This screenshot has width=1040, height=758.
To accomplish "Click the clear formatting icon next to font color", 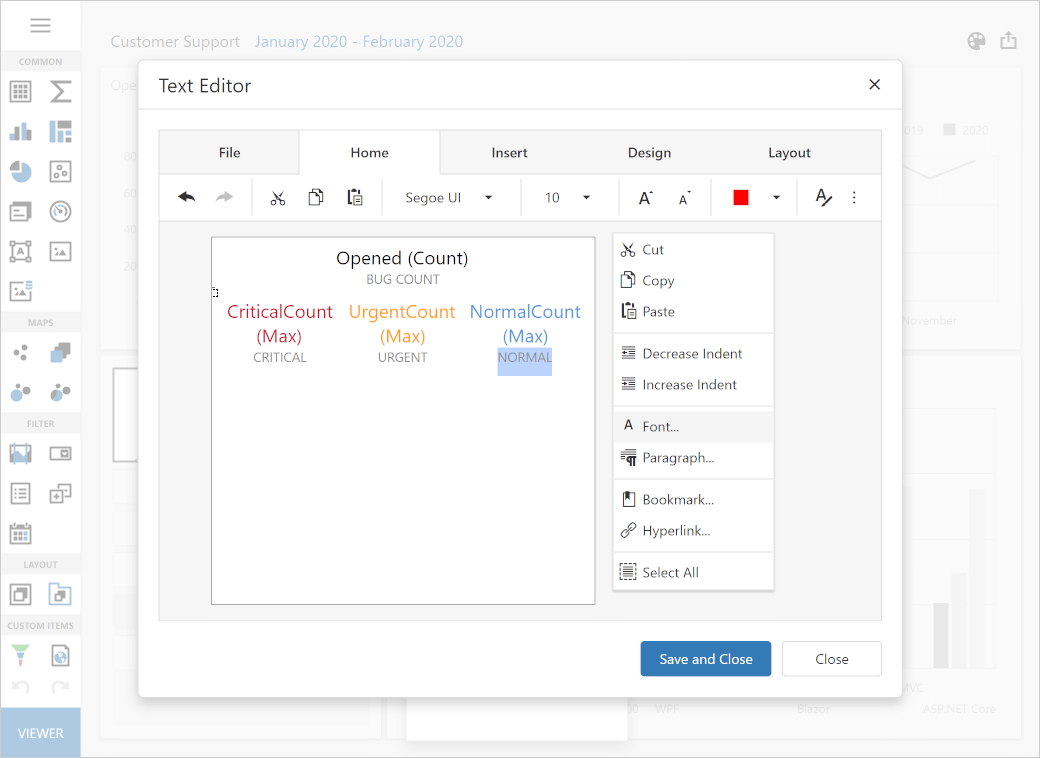I will pyautogui.click(x=822, y=197).
